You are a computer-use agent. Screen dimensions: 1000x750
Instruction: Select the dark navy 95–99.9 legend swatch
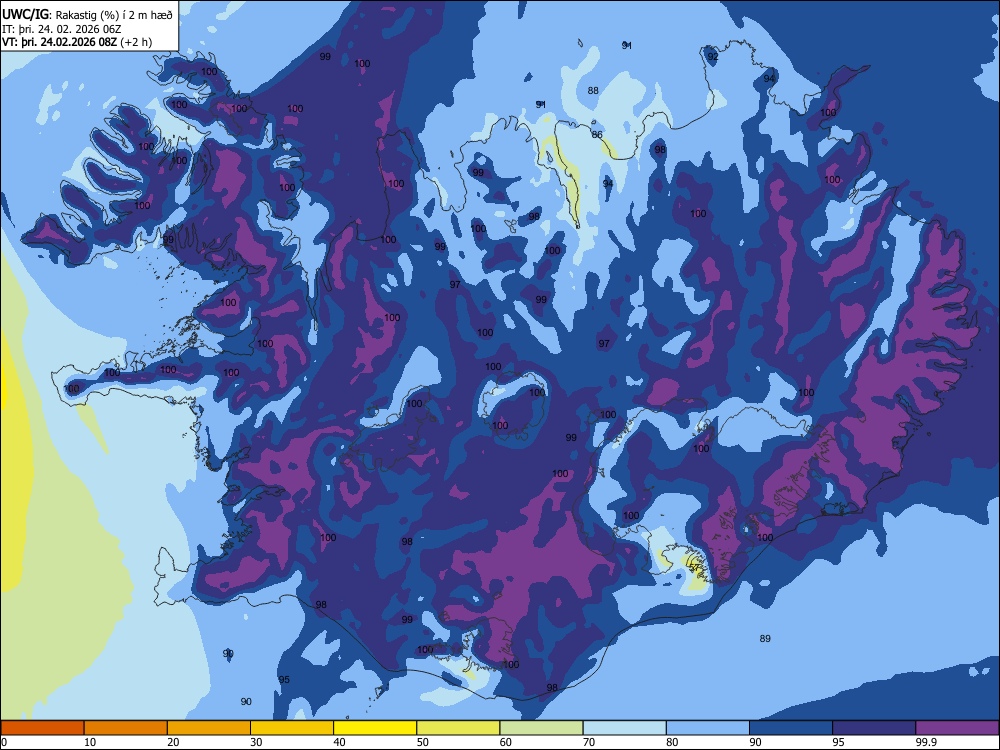pyautogui.click(x=874, y=728)
